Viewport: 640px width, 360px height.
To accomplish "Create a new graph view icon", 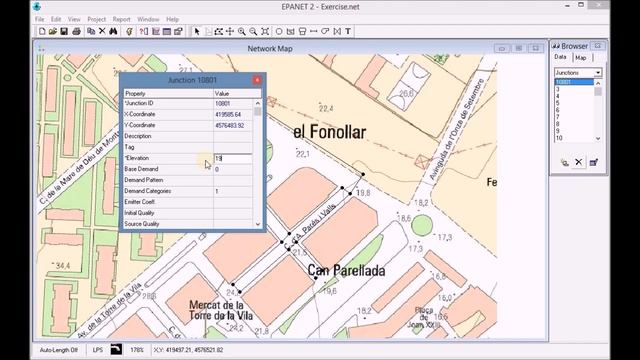I will 156,31.
